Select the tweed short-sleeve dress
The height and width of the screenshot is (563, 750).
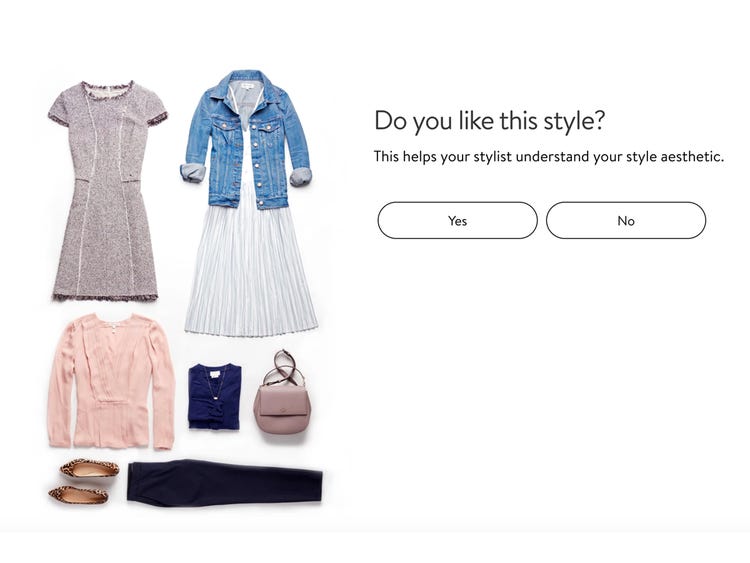click(x=108, y=190)
